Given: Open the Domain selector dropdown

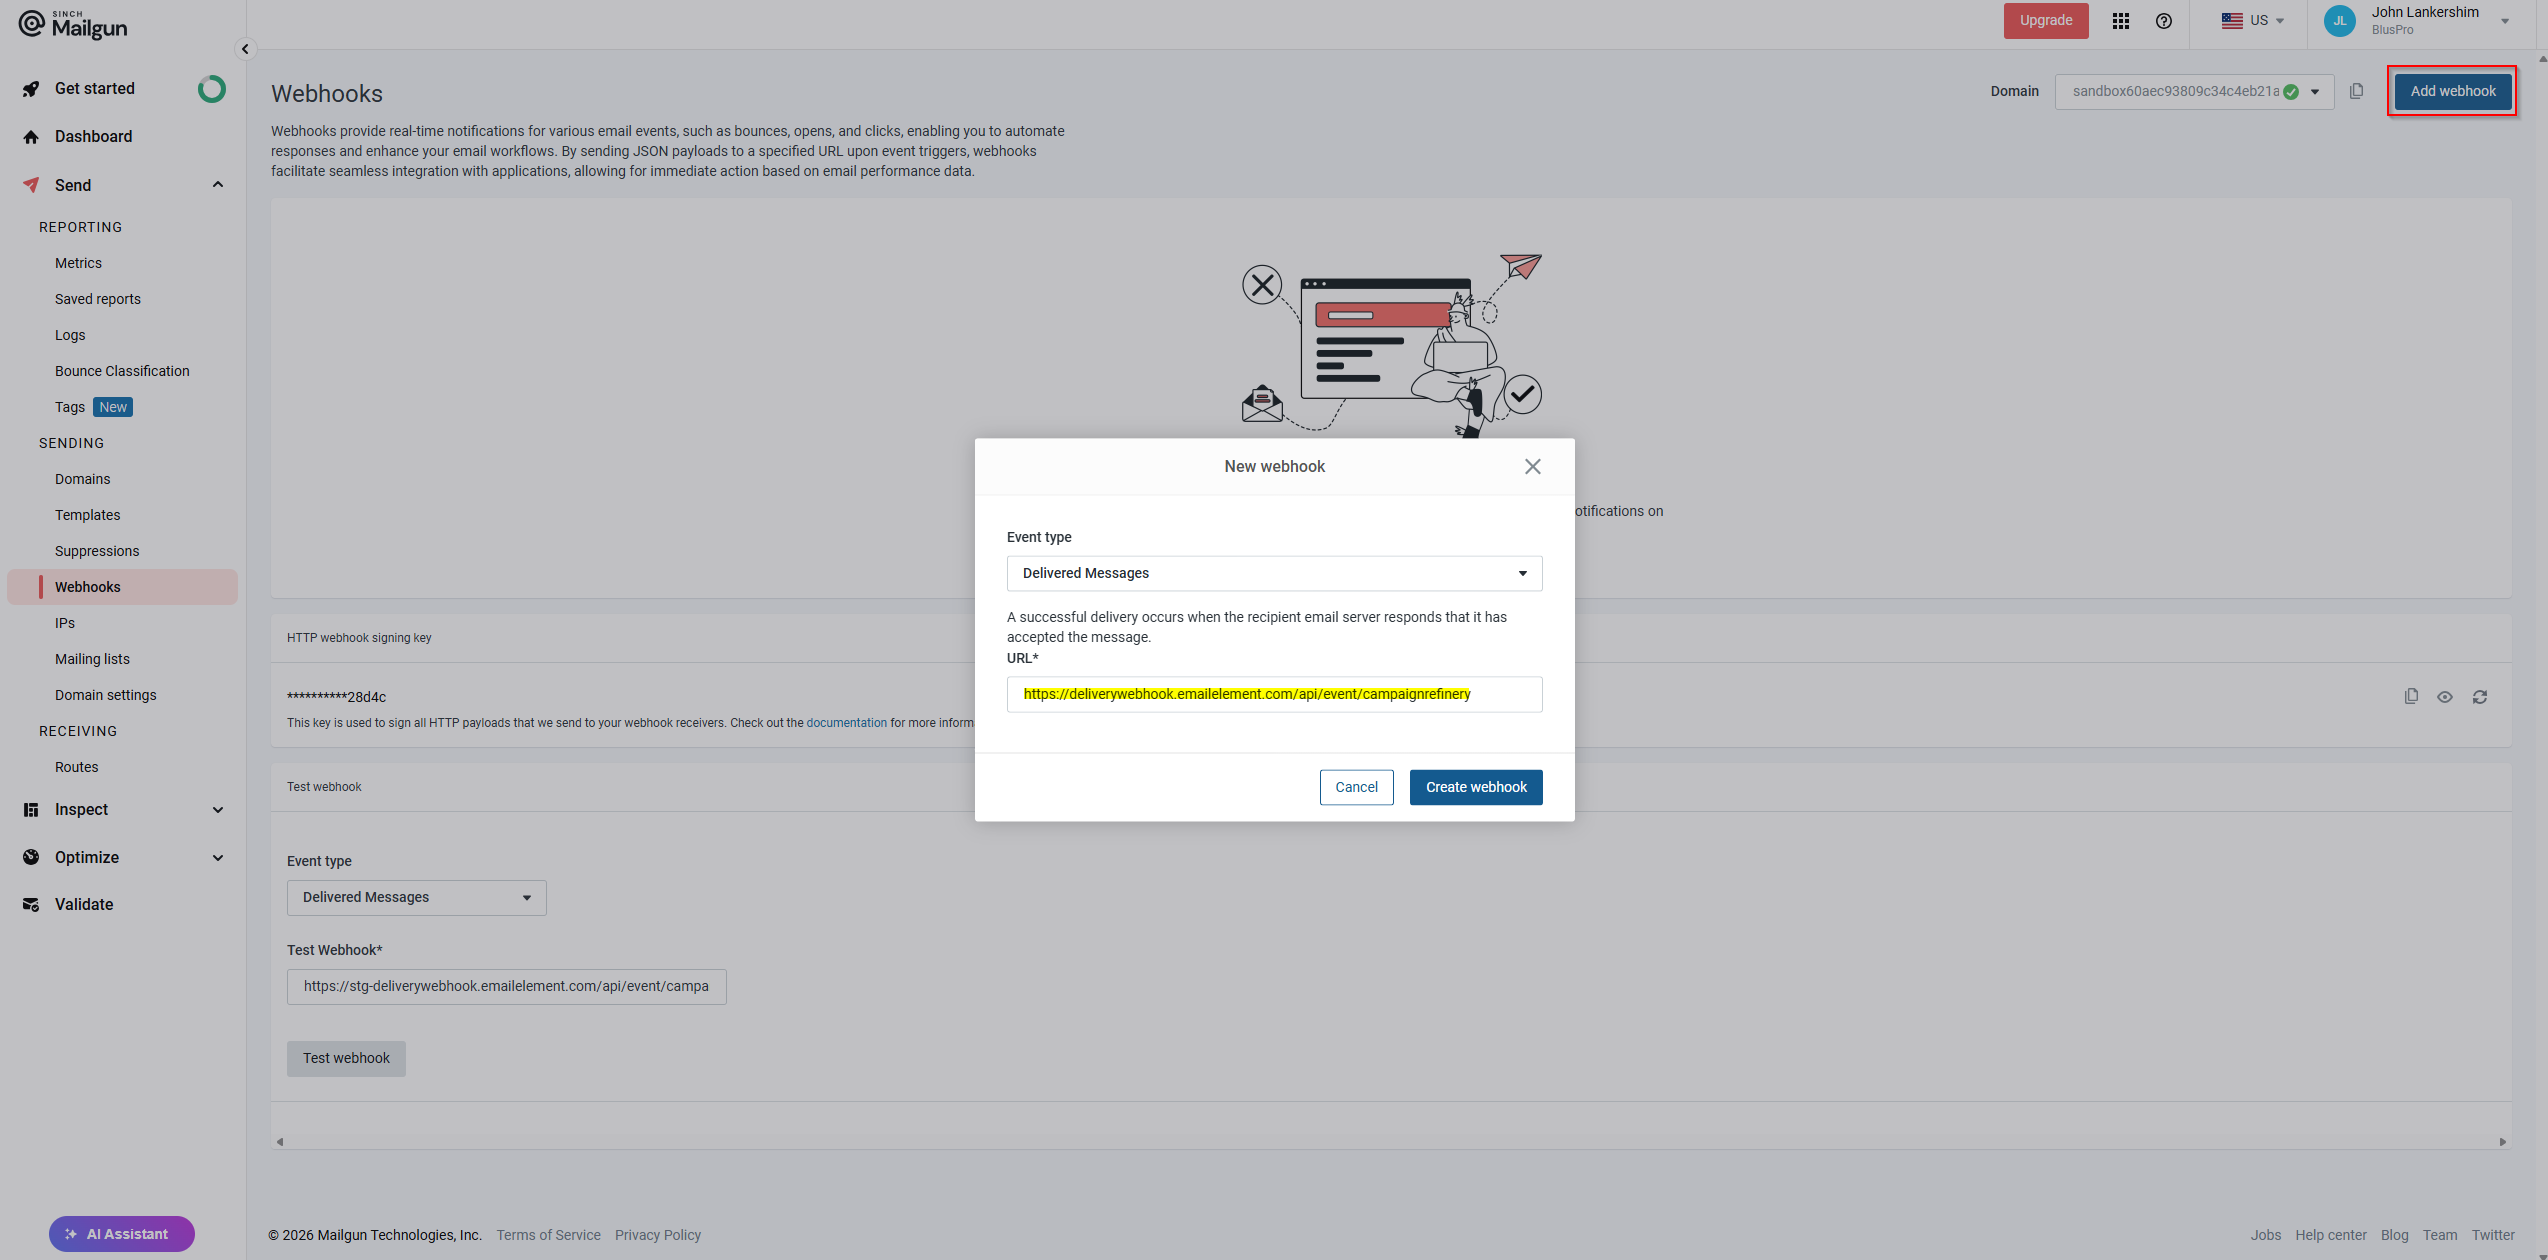Looking at the screenshot, I should point(2195,92).
